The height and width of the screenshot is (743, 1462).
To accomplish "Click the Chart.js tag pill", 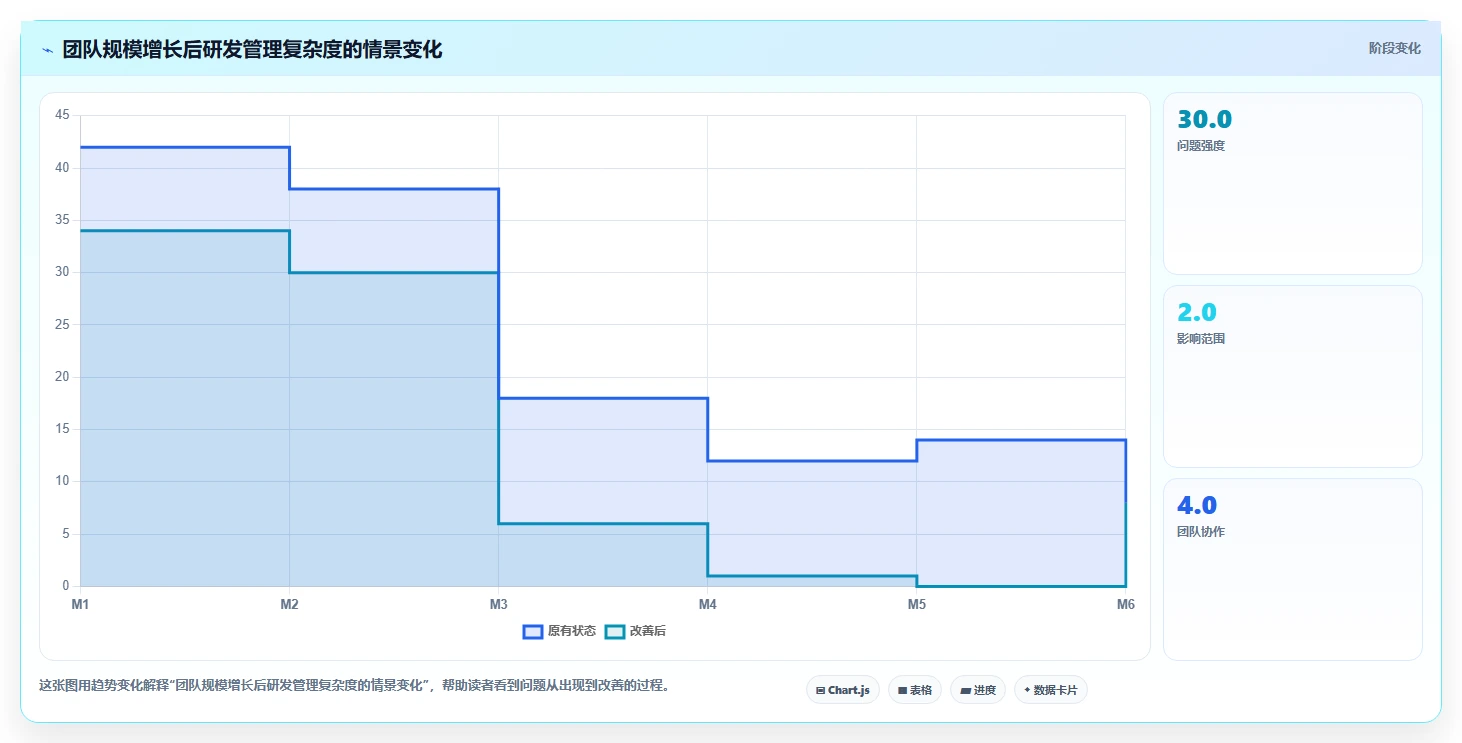I will click(843, 690).
